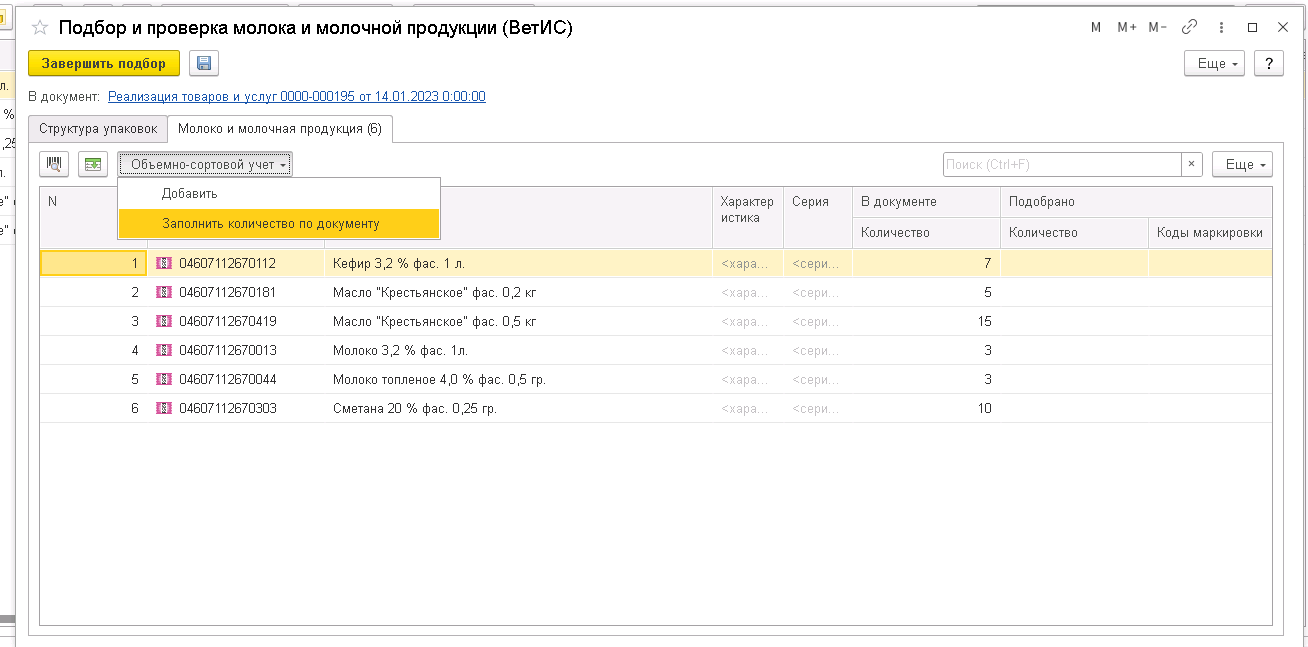Viewport: 1308px width, 647px height.
Task: Click the M− memory subtract icon
Action: [1158, 27]
